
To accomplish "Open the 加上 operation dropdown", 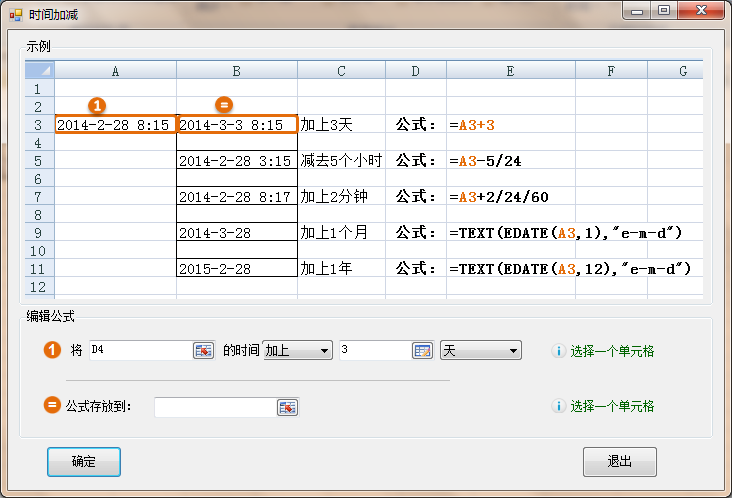I will (297, 350).
